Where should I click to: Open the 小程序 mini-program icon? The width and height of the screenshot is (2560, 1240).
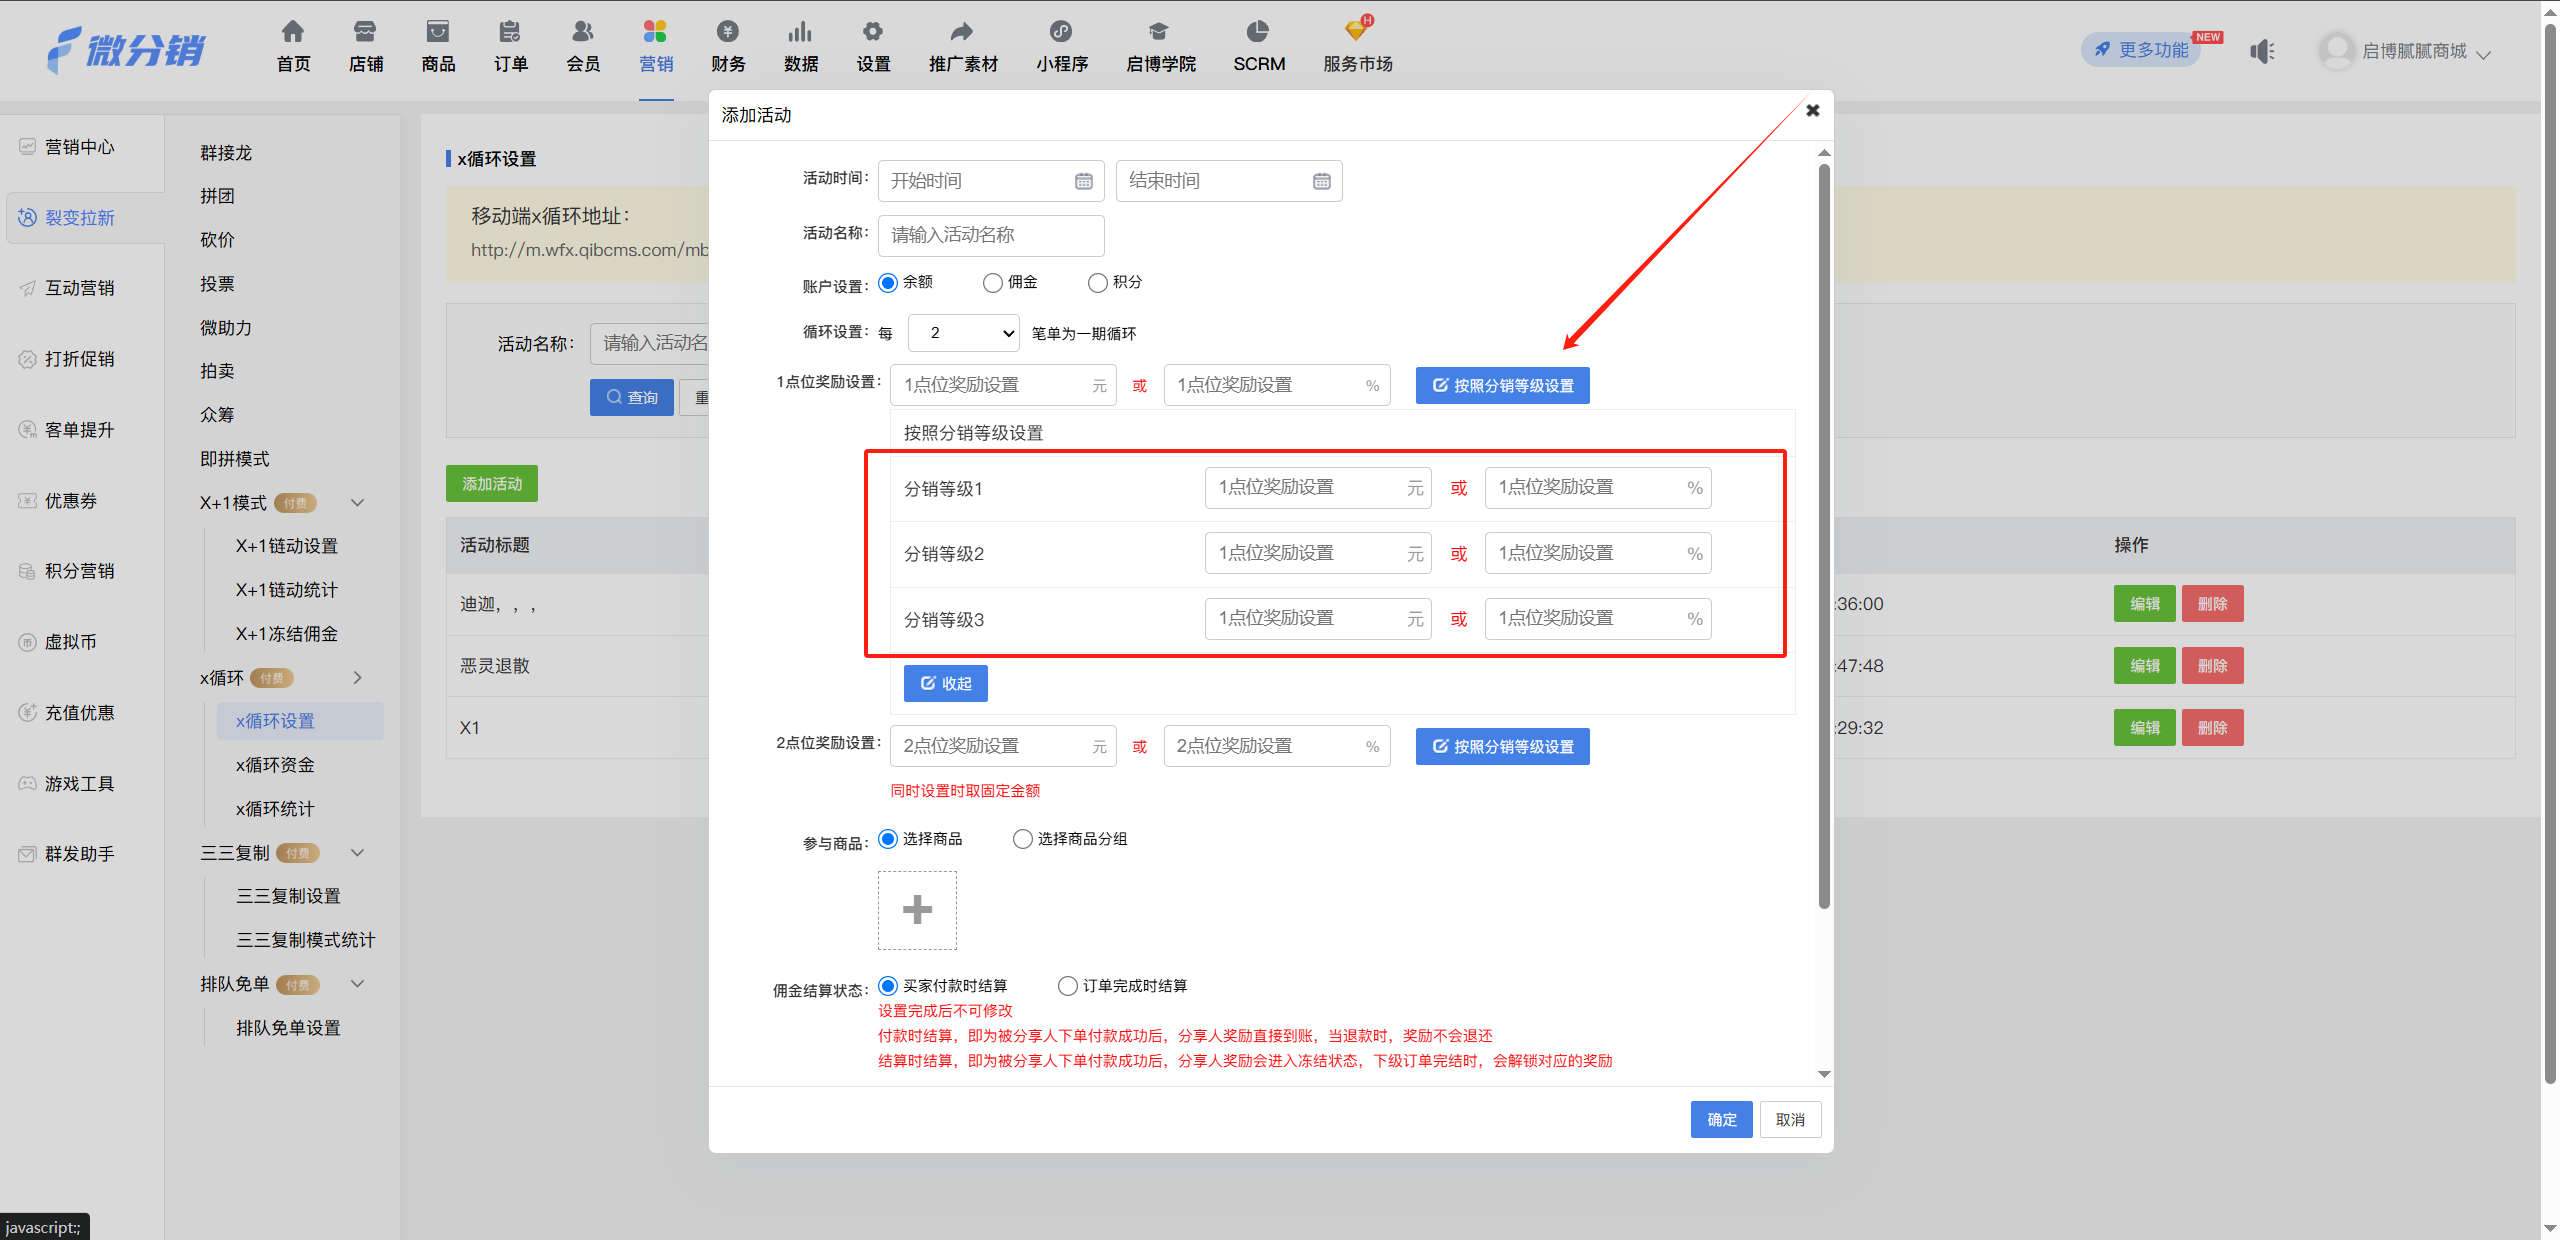tap(1061, 31)
